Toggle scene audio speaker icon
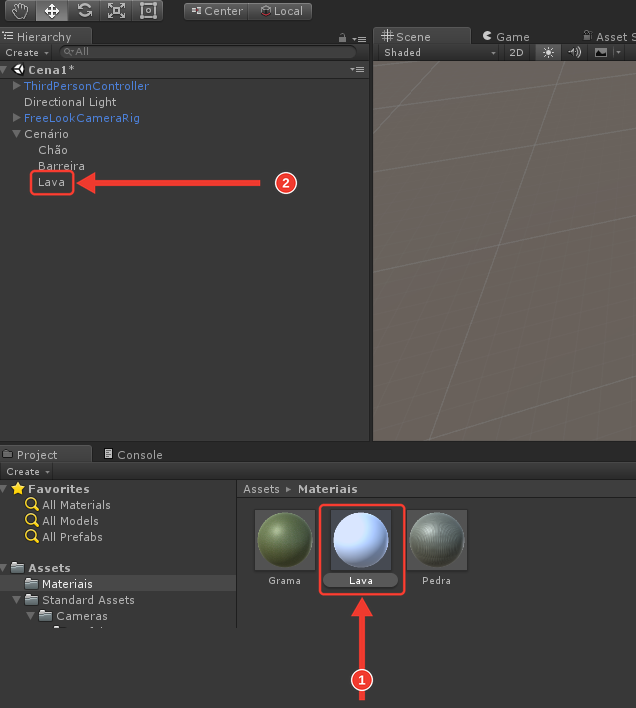 click(574, 53)
